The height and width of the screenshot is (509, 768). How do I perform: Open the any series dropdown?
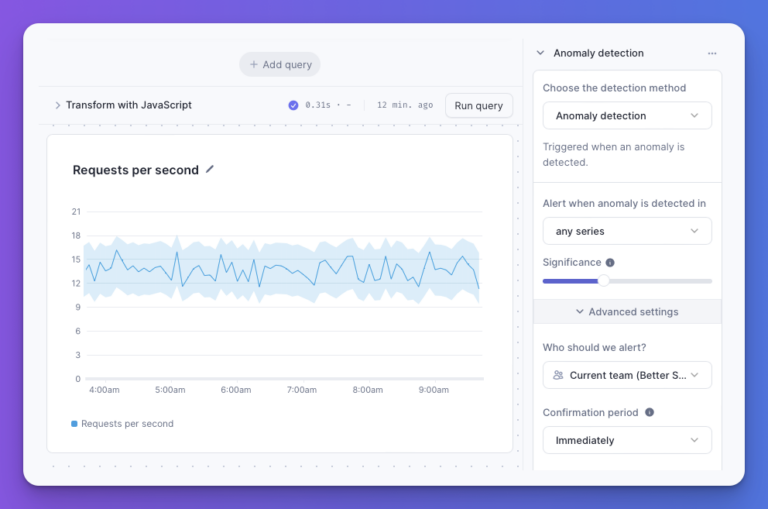pyautogui.click(x=627, y=231)
